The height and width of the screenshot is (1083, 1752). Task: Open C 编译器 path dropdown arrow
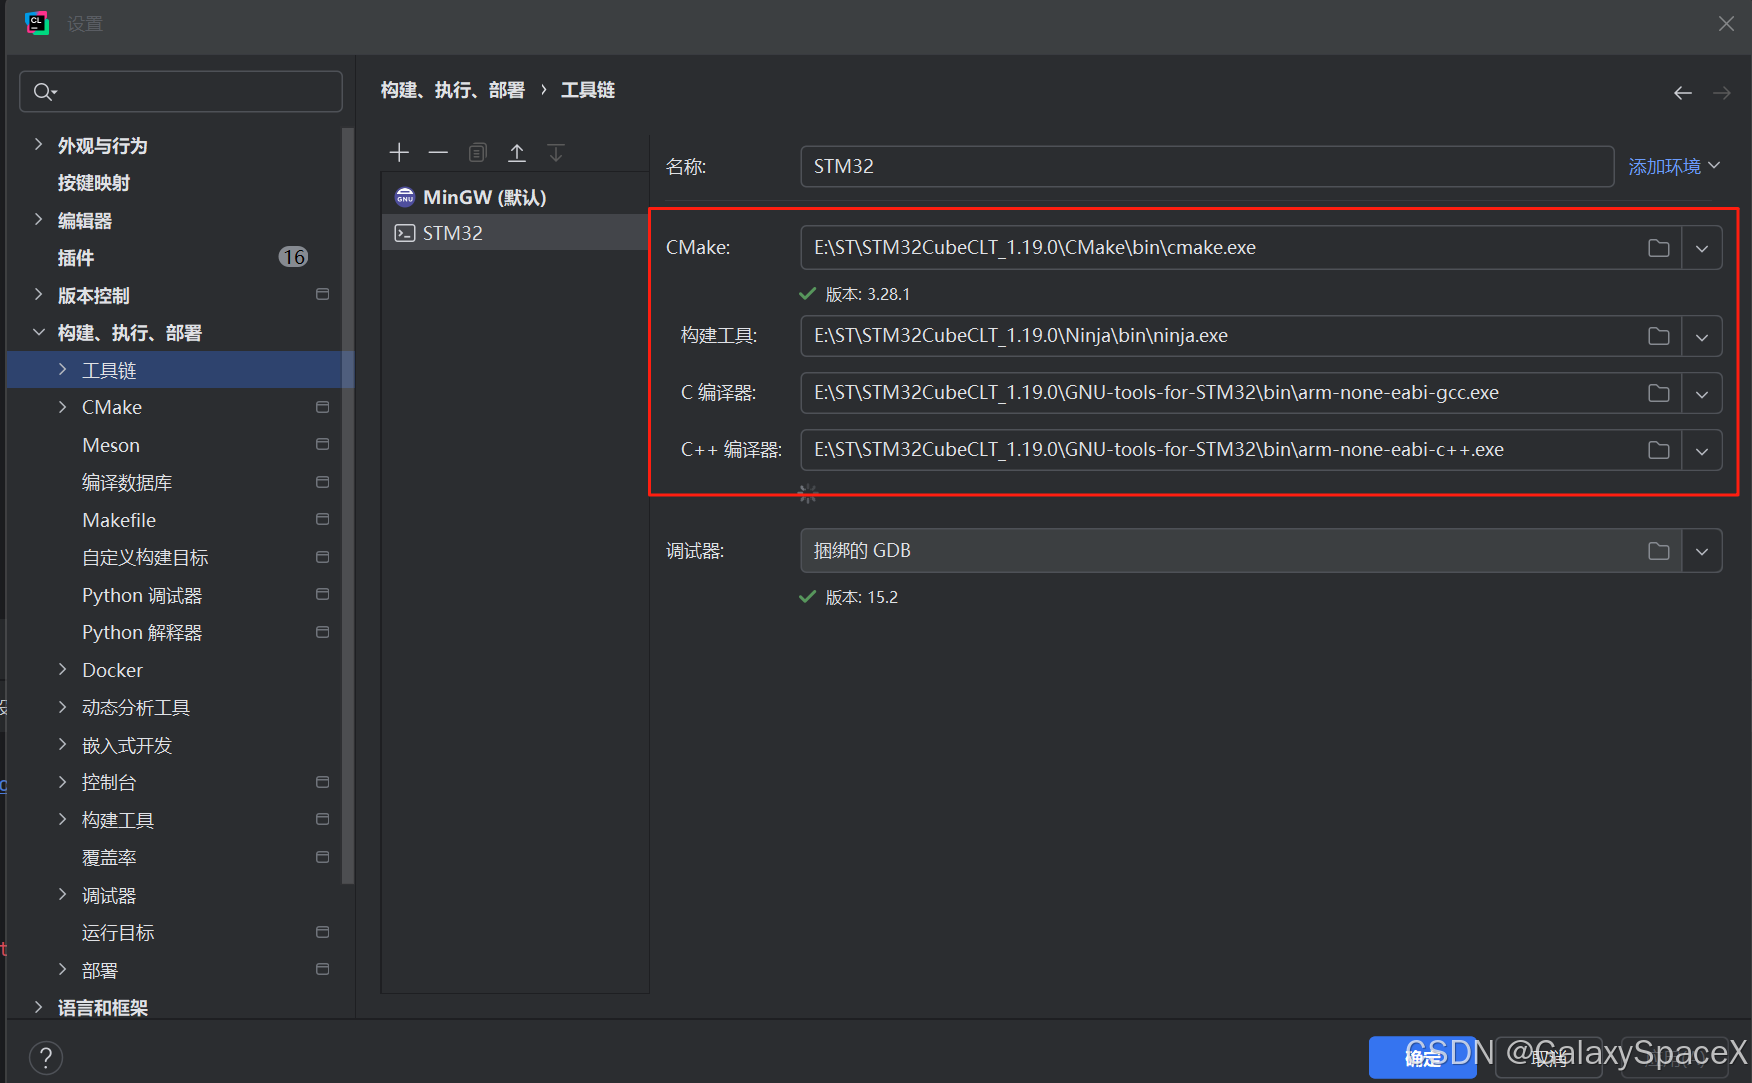point(1702,393)
